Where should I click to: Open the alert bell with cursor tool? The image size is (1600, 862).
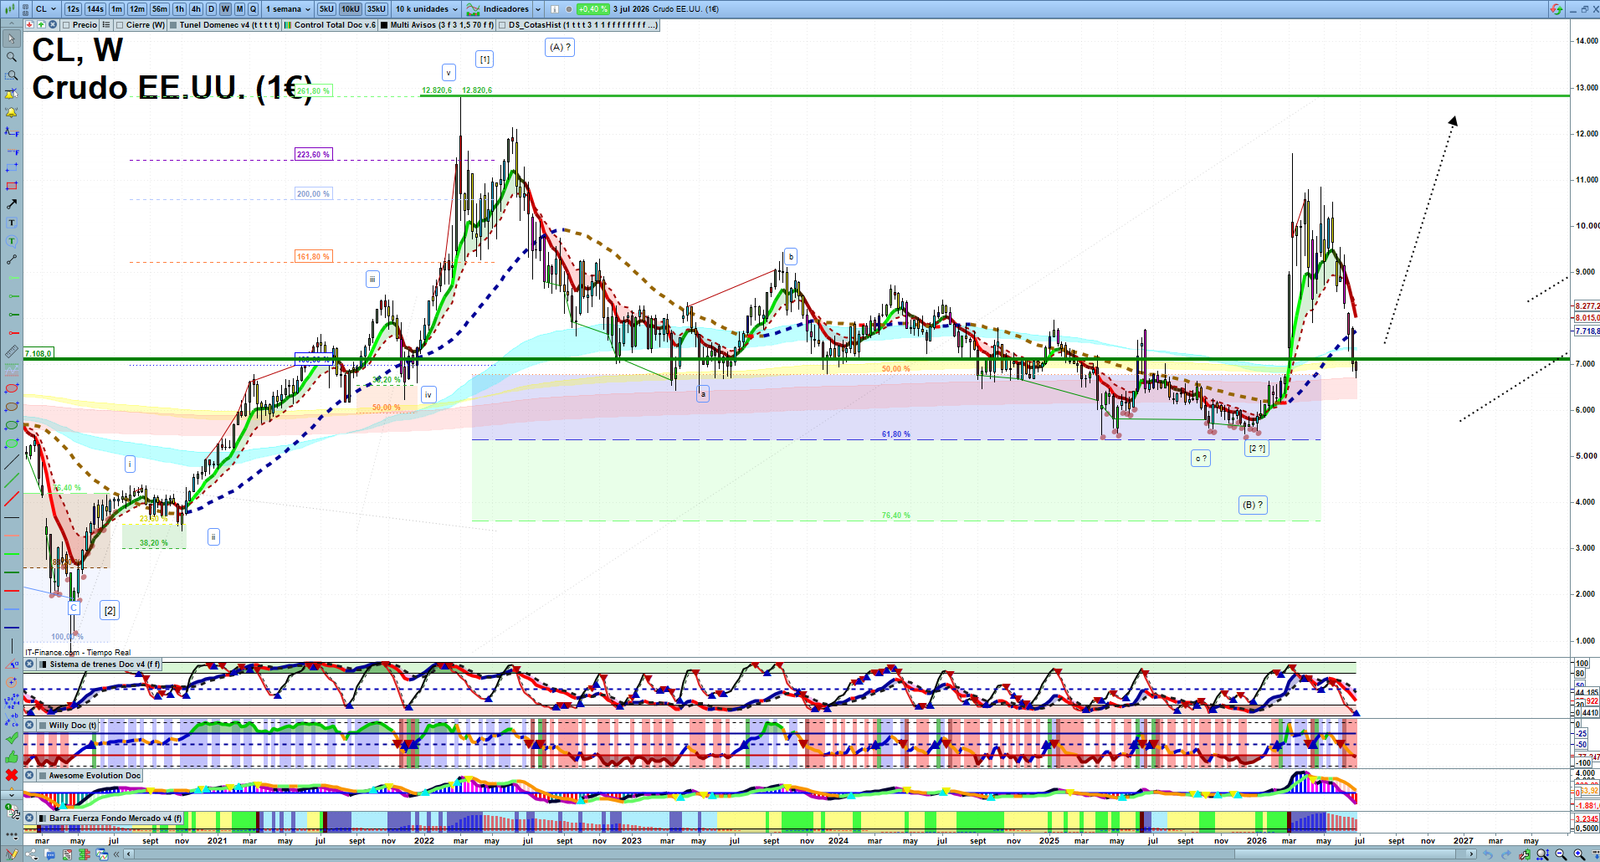click(12, 94)
